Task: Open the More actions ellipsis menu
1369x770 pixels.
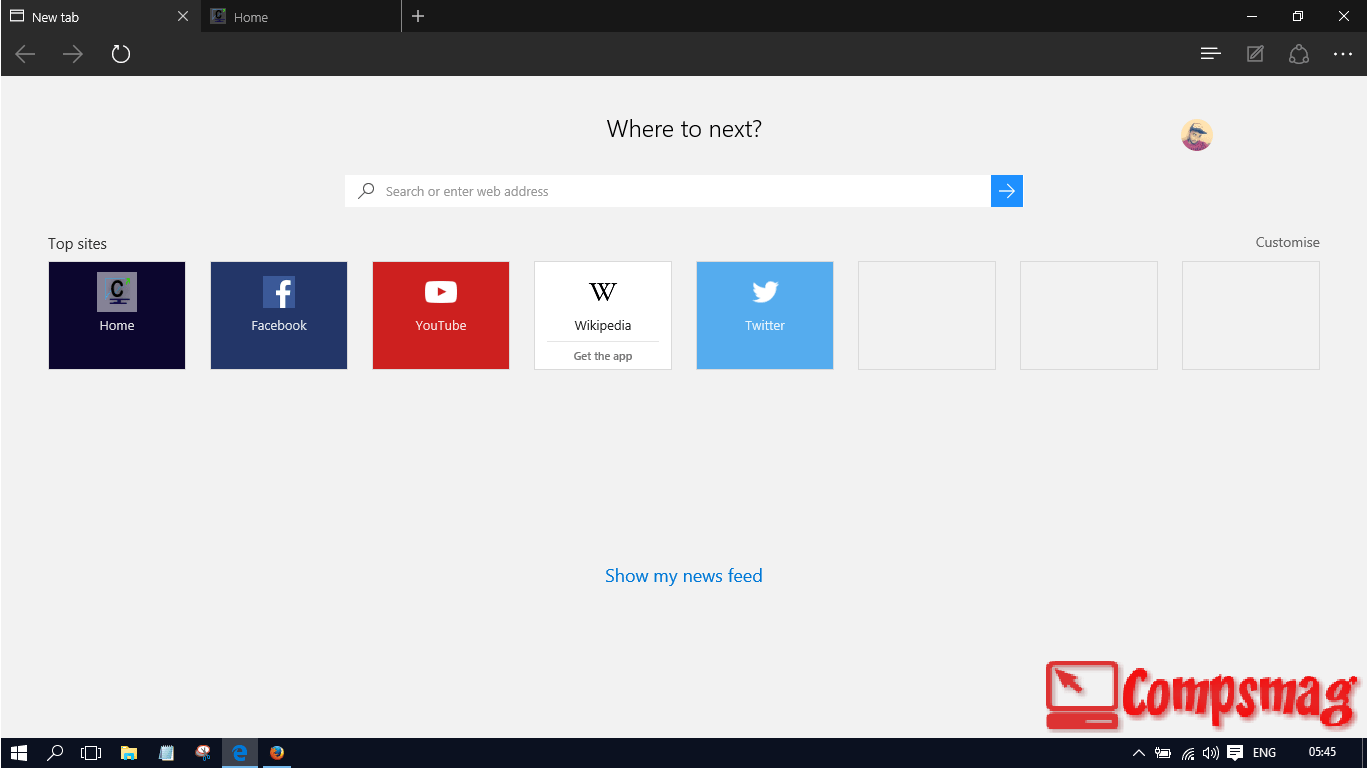Action: pyautogui.click(x=1343, y=54)
